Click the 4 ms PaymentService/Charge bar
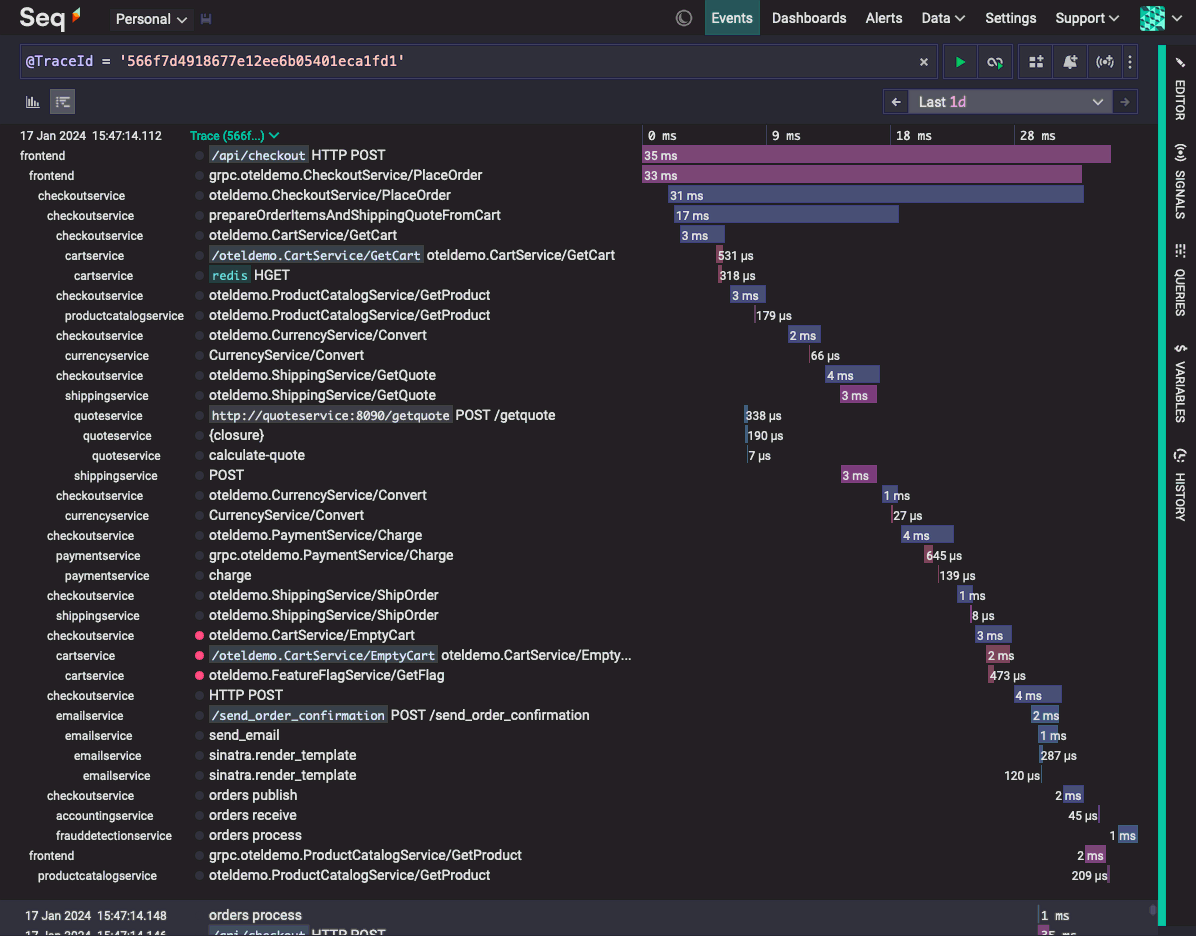 pos(927,536)
